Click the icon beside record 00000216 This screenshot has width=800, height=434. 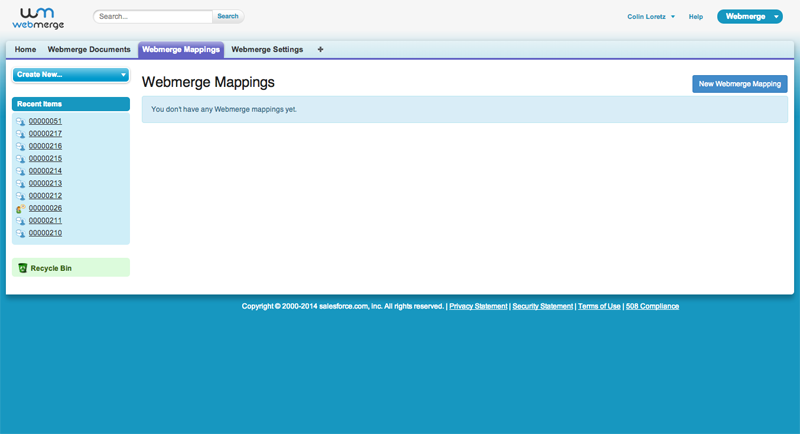20,146
